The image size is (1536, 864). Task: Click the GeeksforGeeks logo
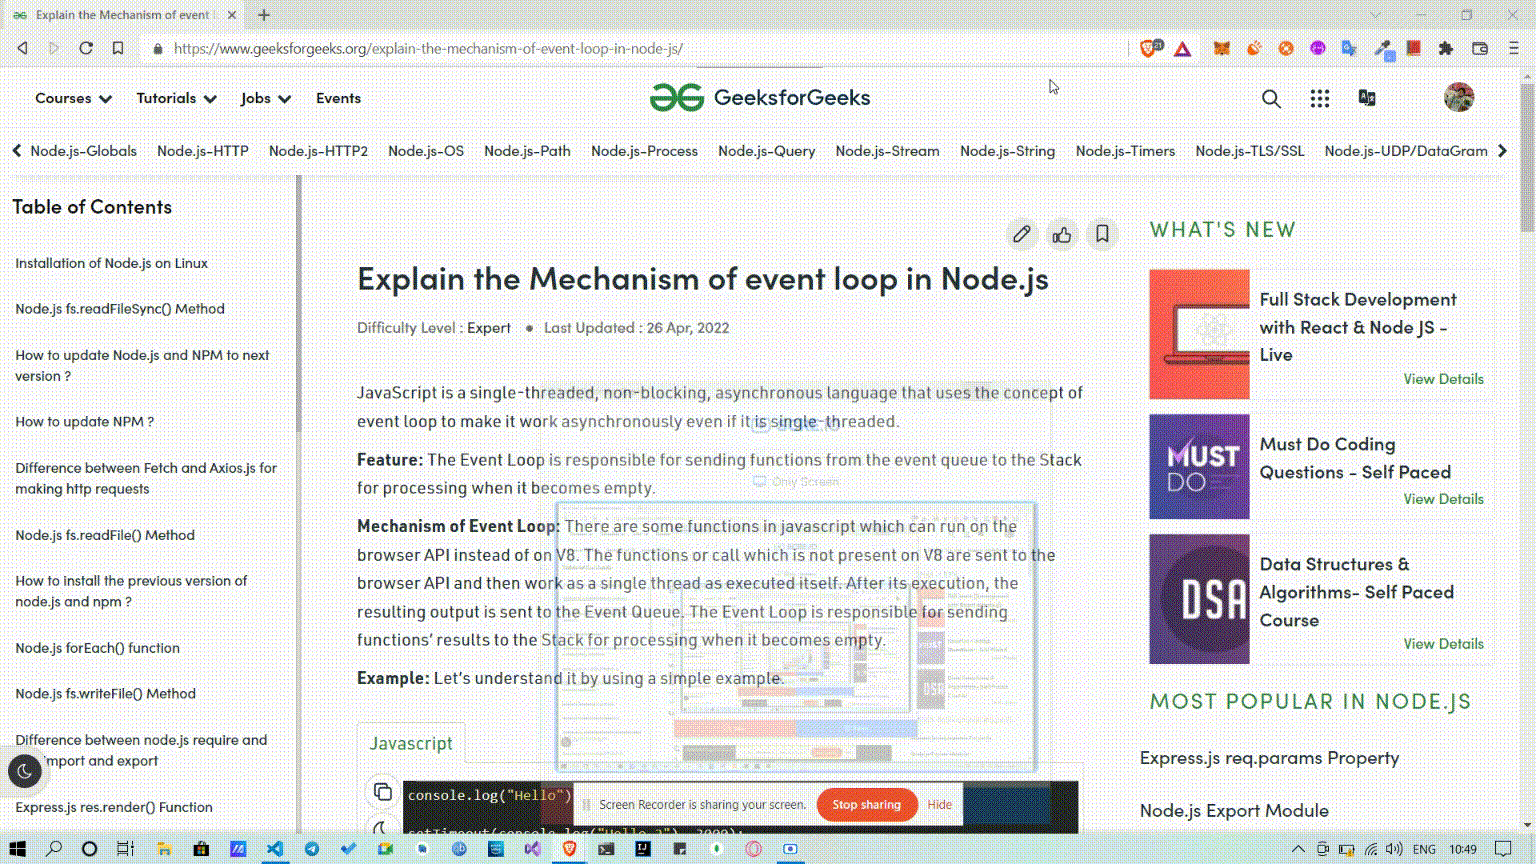(760, 97)
